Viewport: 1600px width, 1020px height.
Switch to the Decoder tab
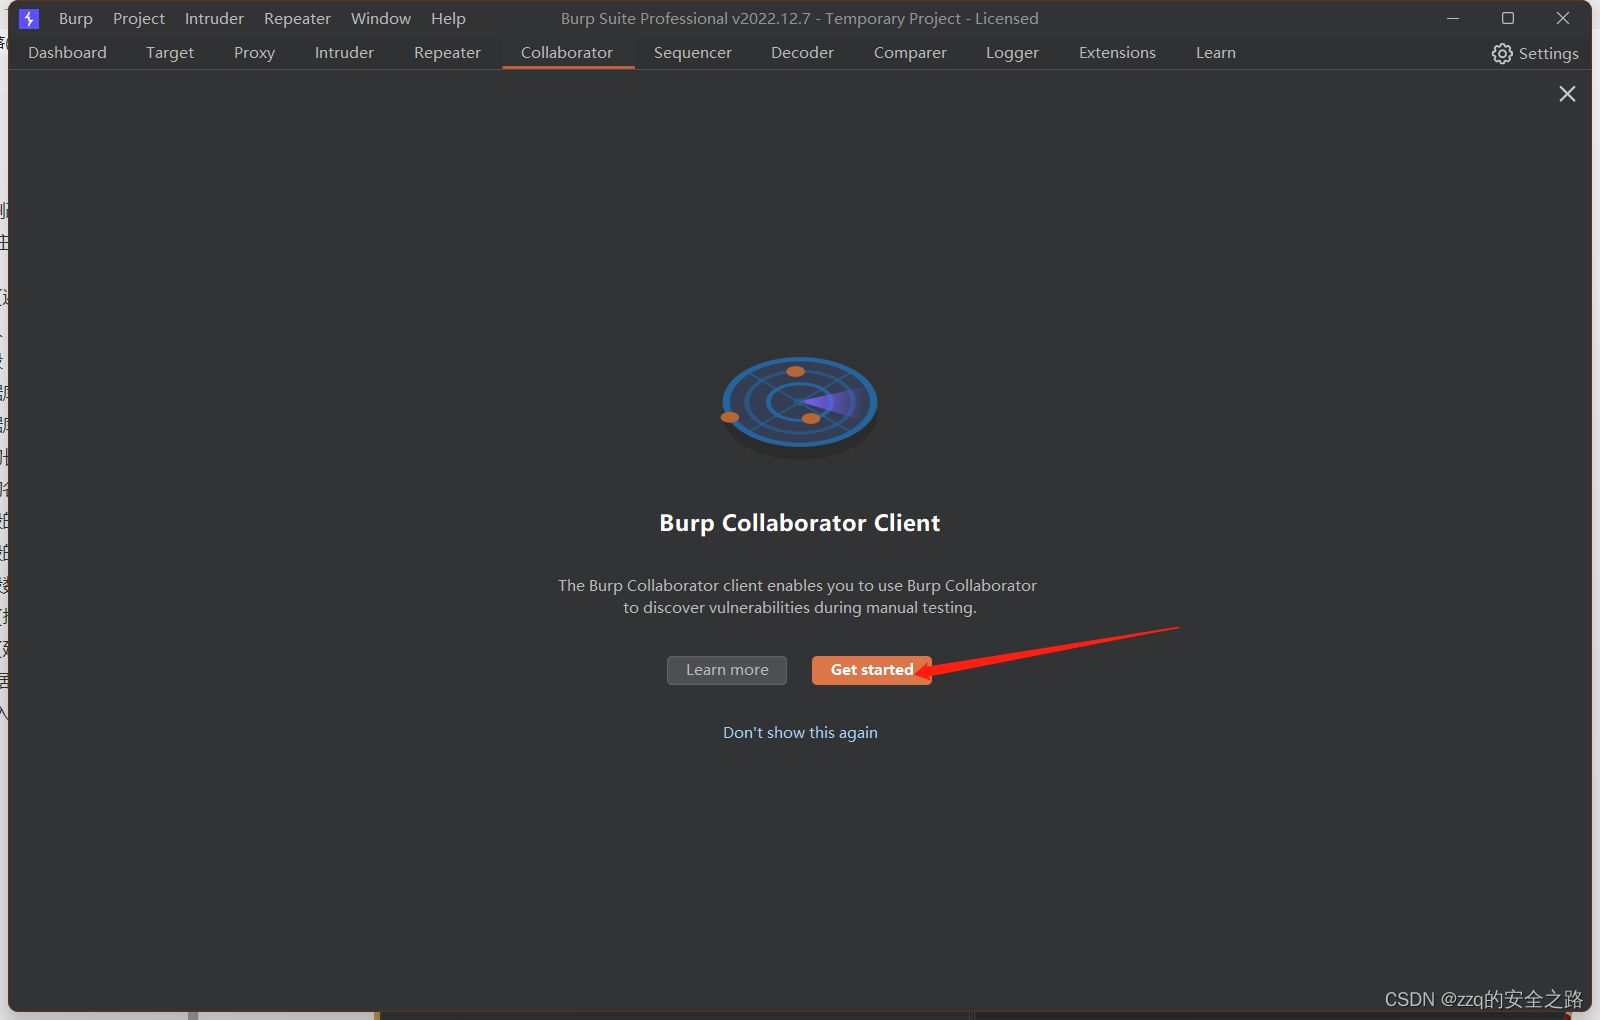802,53
